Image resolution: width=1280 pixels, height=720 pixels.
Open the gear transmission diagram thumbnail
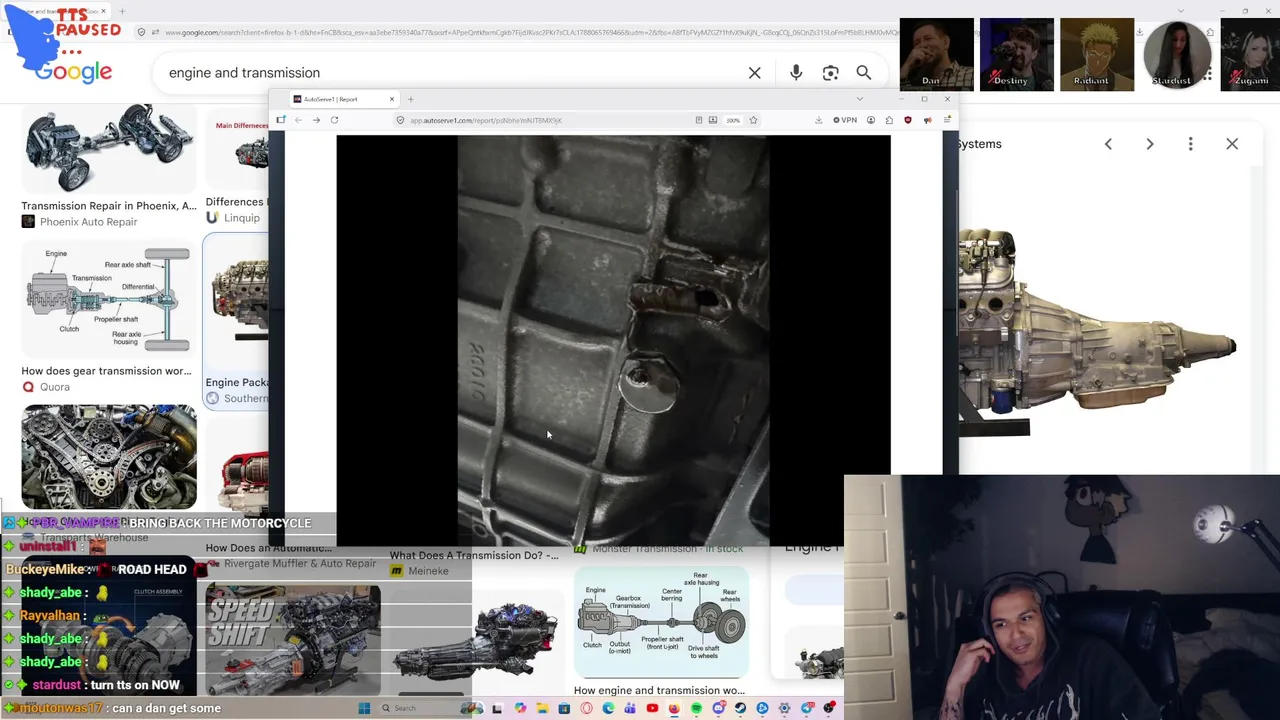tap(108, 299)
